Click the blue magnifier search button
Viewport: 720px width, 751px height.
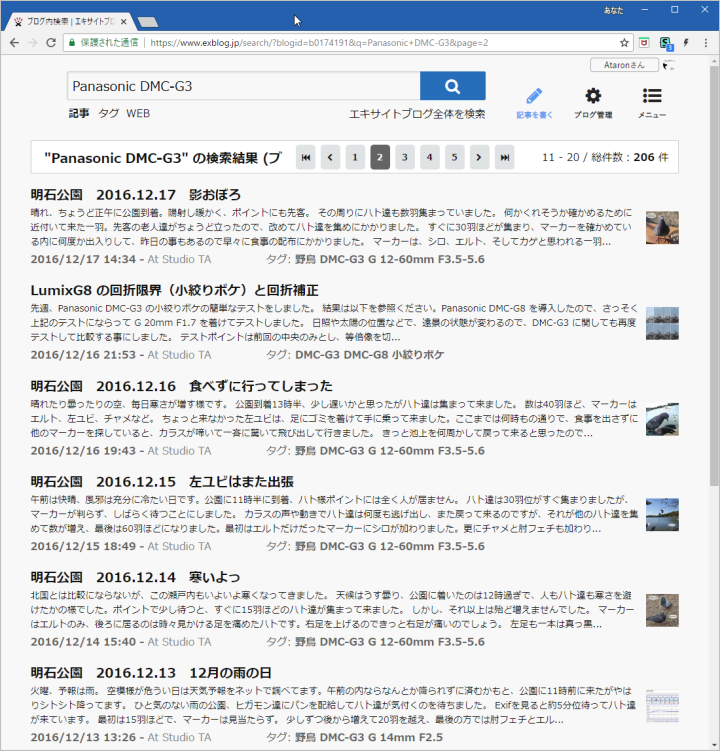coord(453,86)
